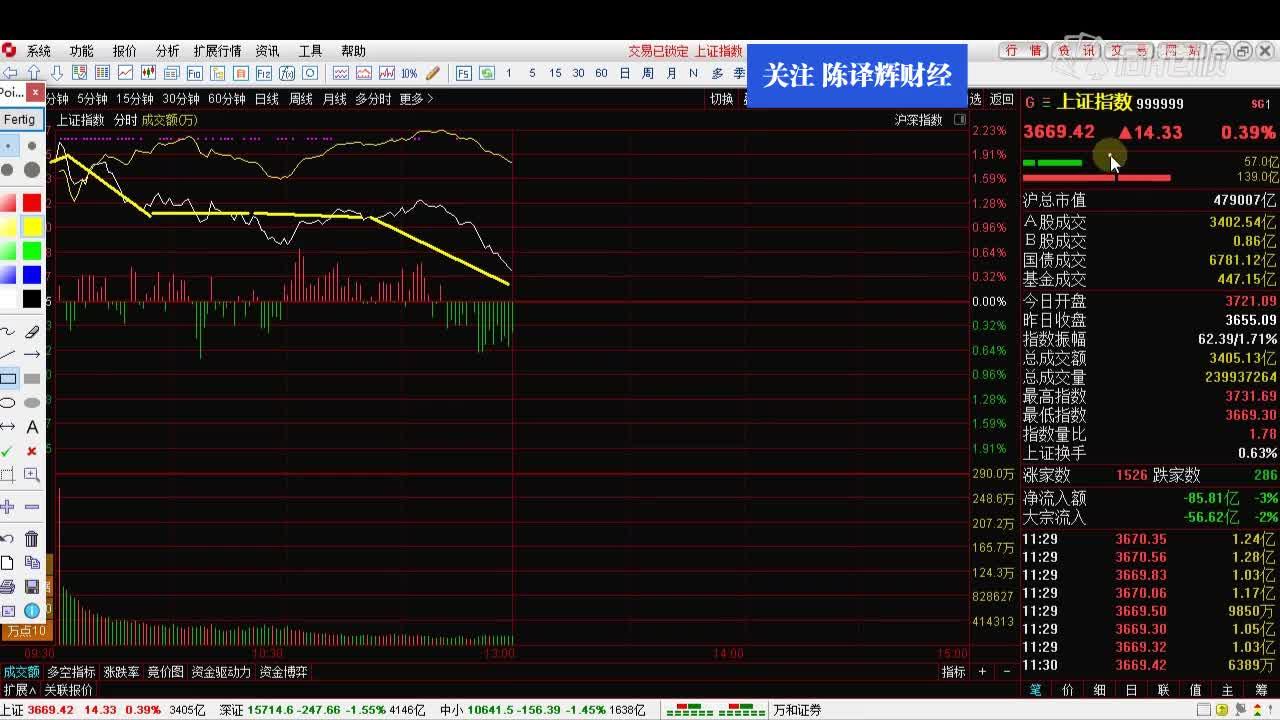The height and width of the screenshot is (720, 1280).
Task: Select the 月线 chart tab
Action: (x=335, y=99)
